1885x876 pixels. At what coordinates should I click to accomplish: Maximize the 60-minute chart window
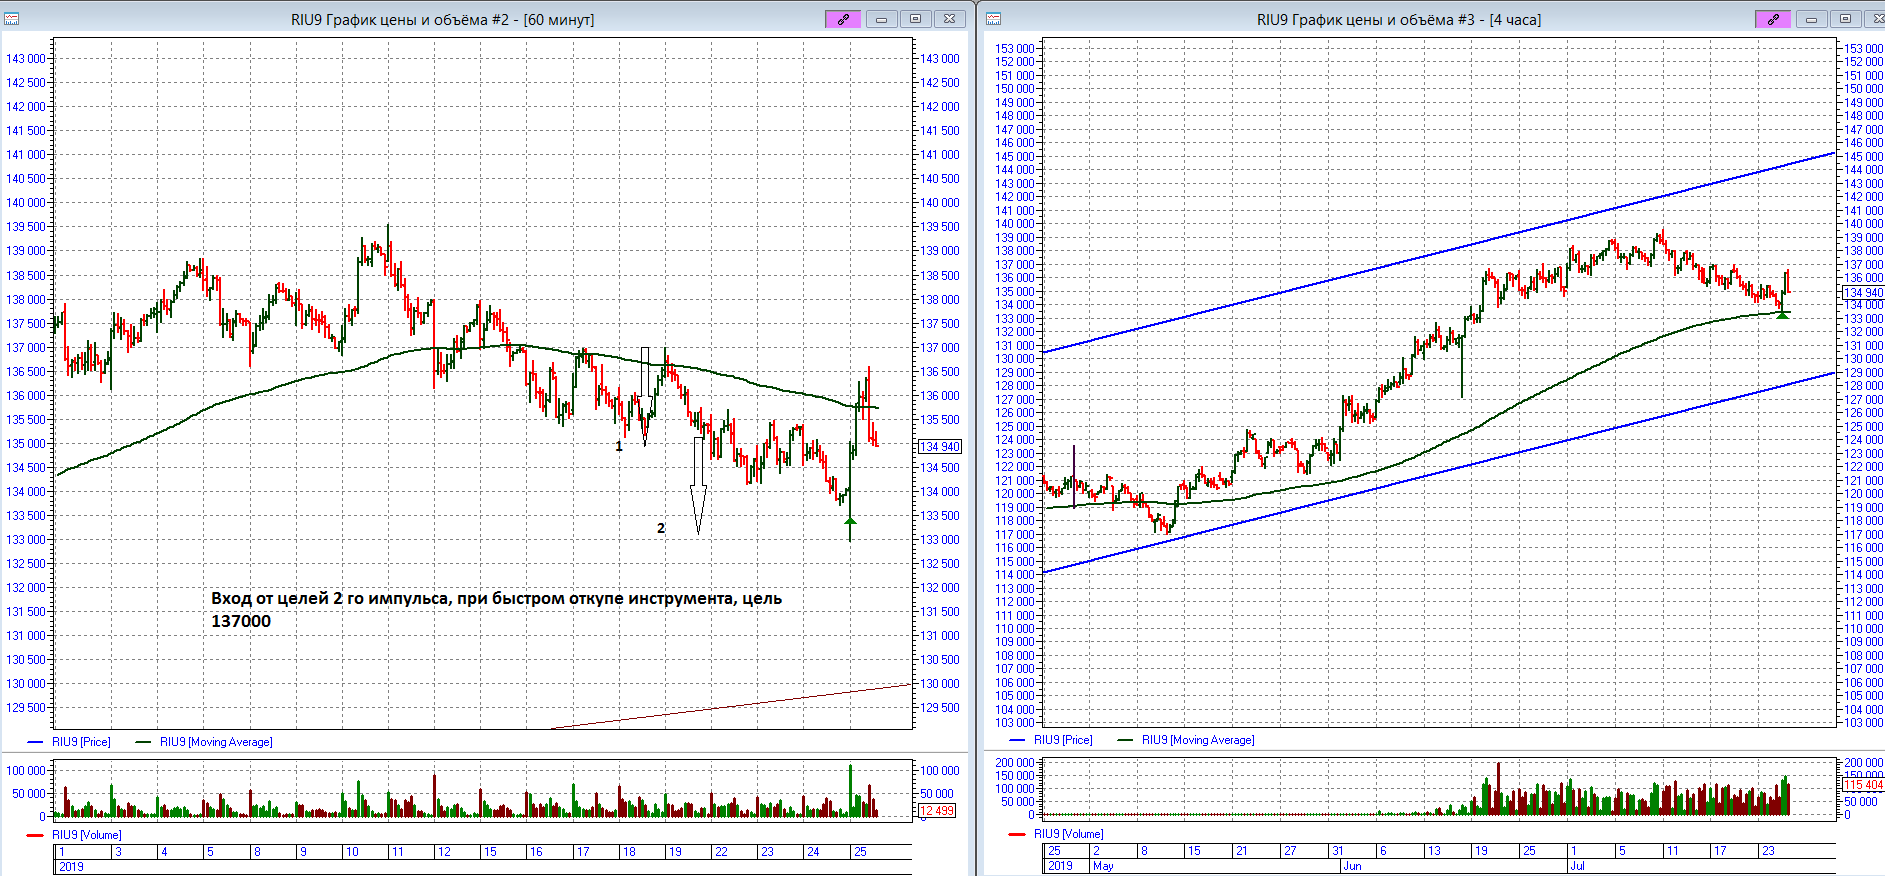point(915,19)
